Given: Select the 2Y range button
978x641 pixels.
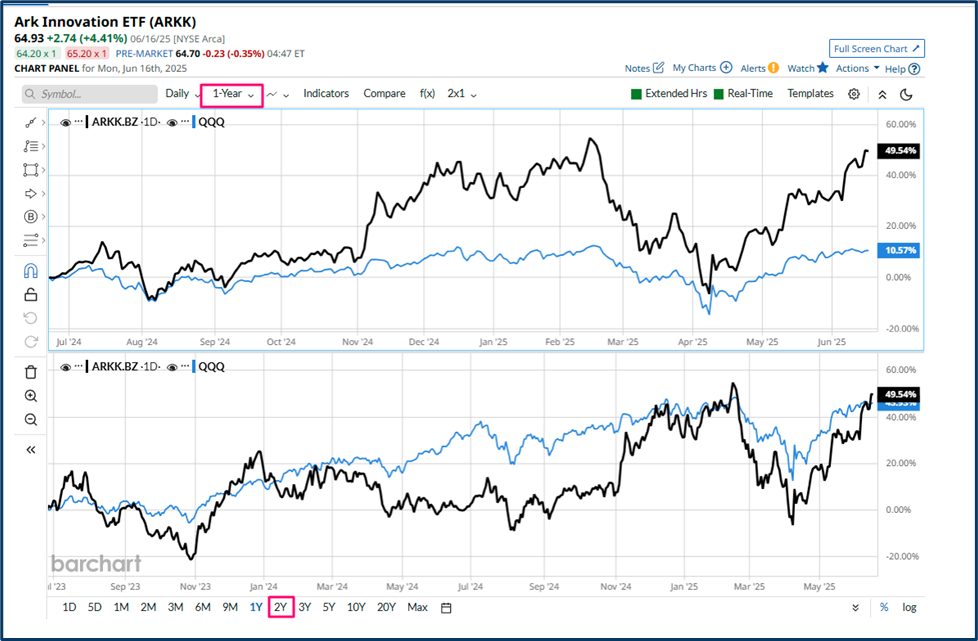Looking at the screenshot, I should [x=280, y=607].
